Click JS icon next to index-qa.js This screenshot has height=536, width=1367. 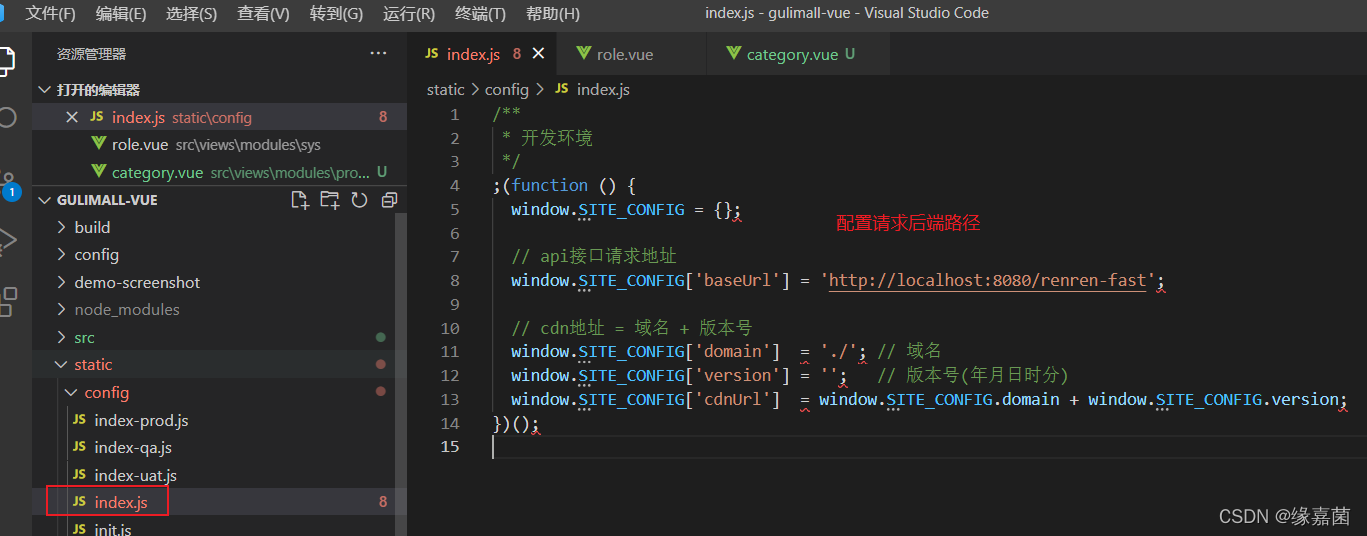point(79,447)
